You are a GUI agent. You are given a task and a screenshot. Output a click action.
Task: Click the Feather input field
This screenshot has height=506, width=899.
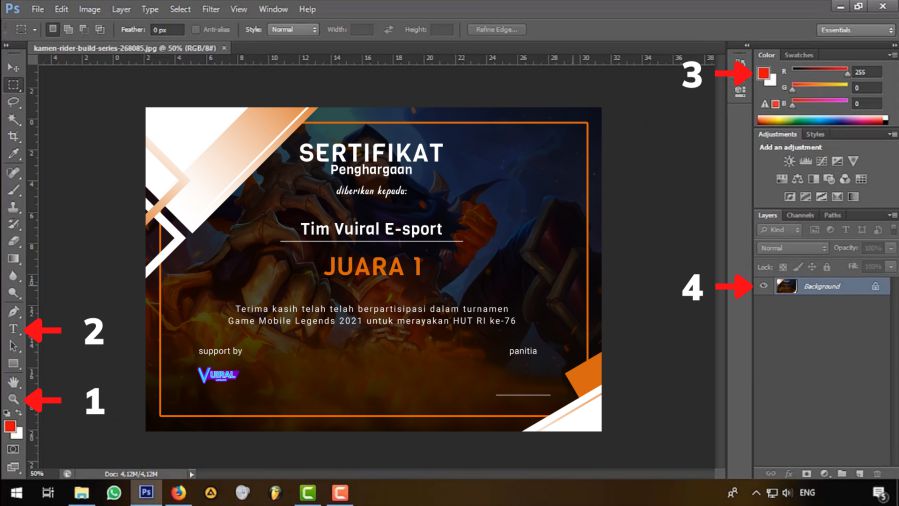tap(167, 30)
